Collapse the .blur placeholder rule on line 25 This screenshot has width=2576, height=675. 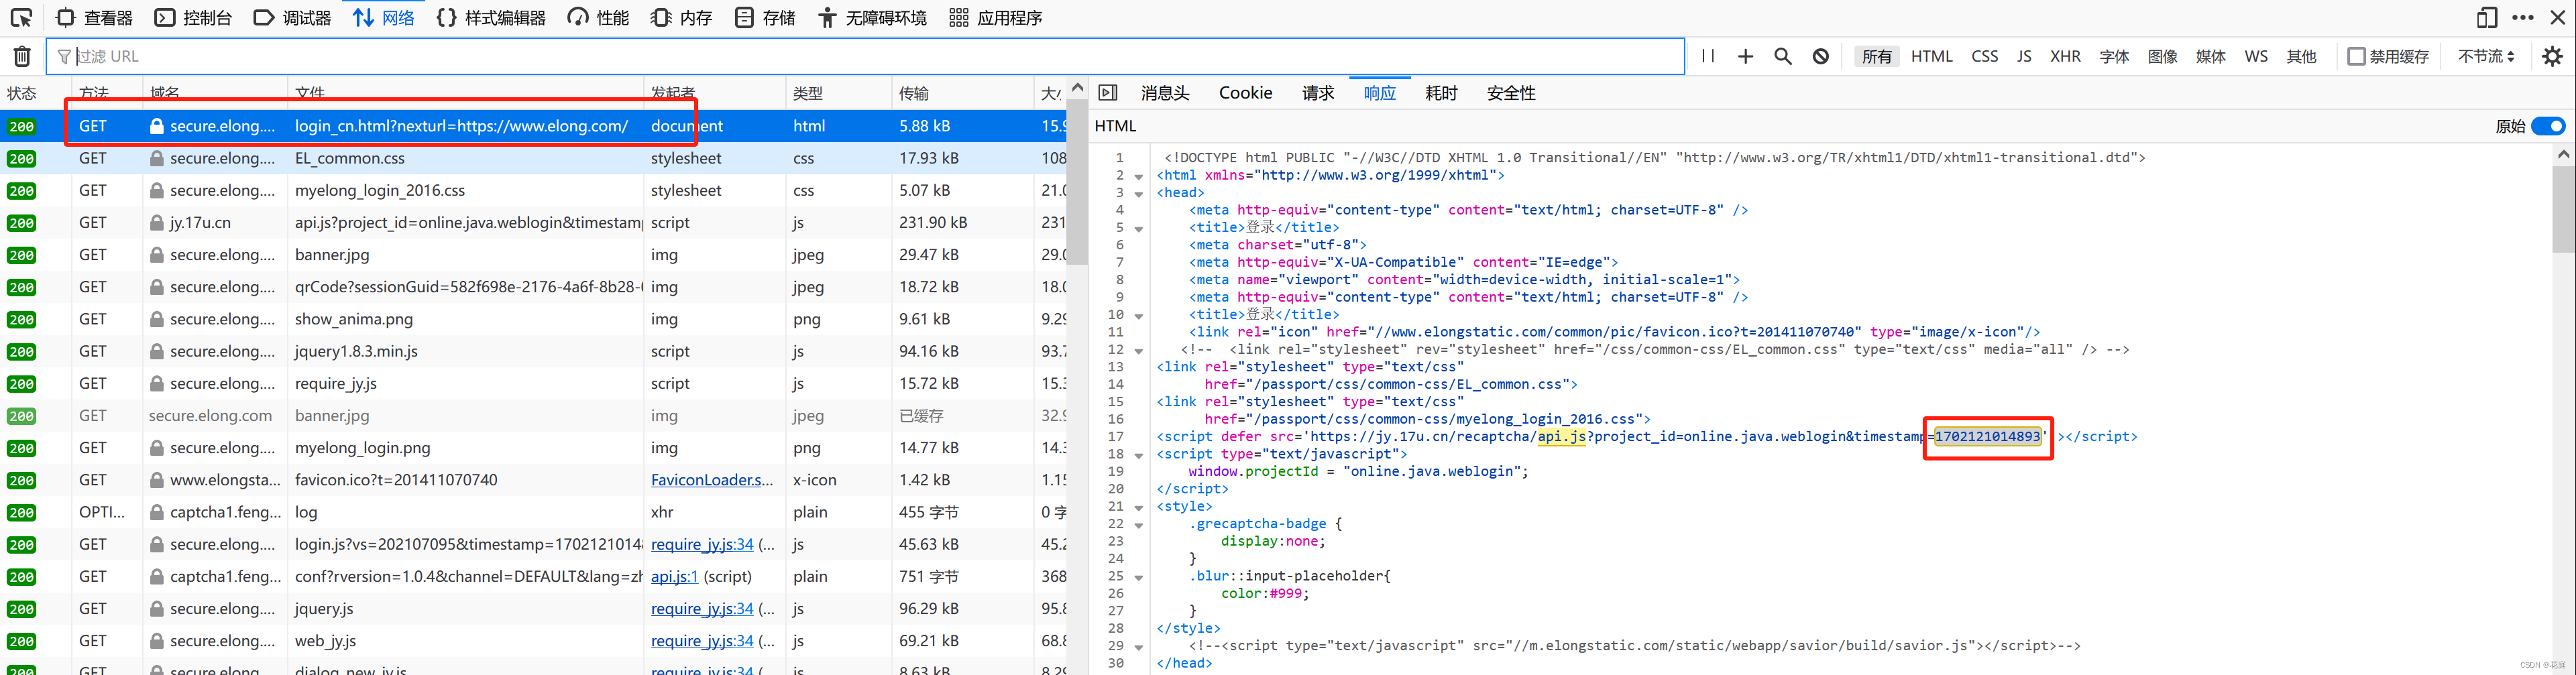tap(1139, 577)
